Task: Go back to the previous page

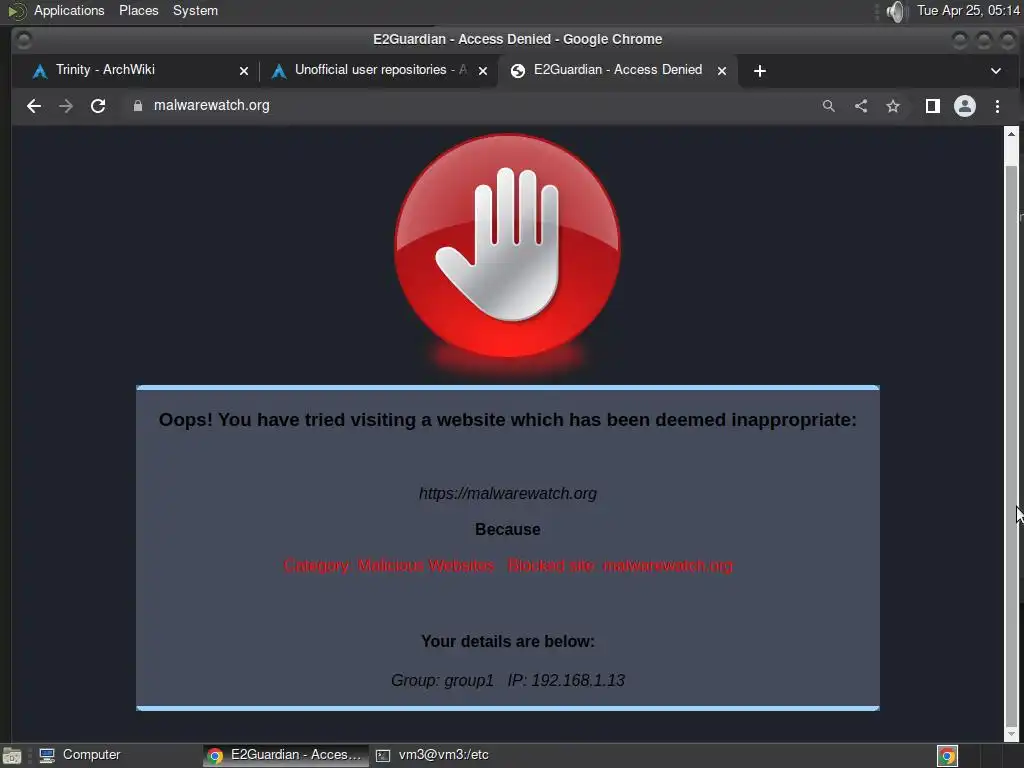Action: [x=34, y=106]
